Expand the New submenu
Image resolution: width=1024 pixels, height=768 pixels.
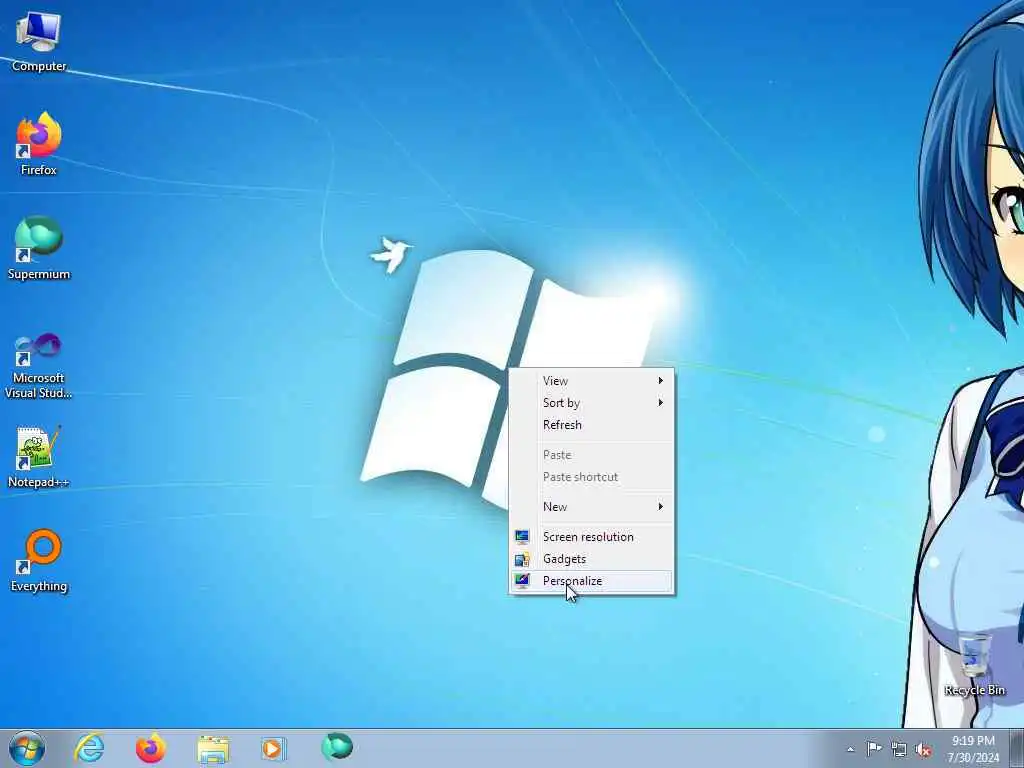(591, 507)
